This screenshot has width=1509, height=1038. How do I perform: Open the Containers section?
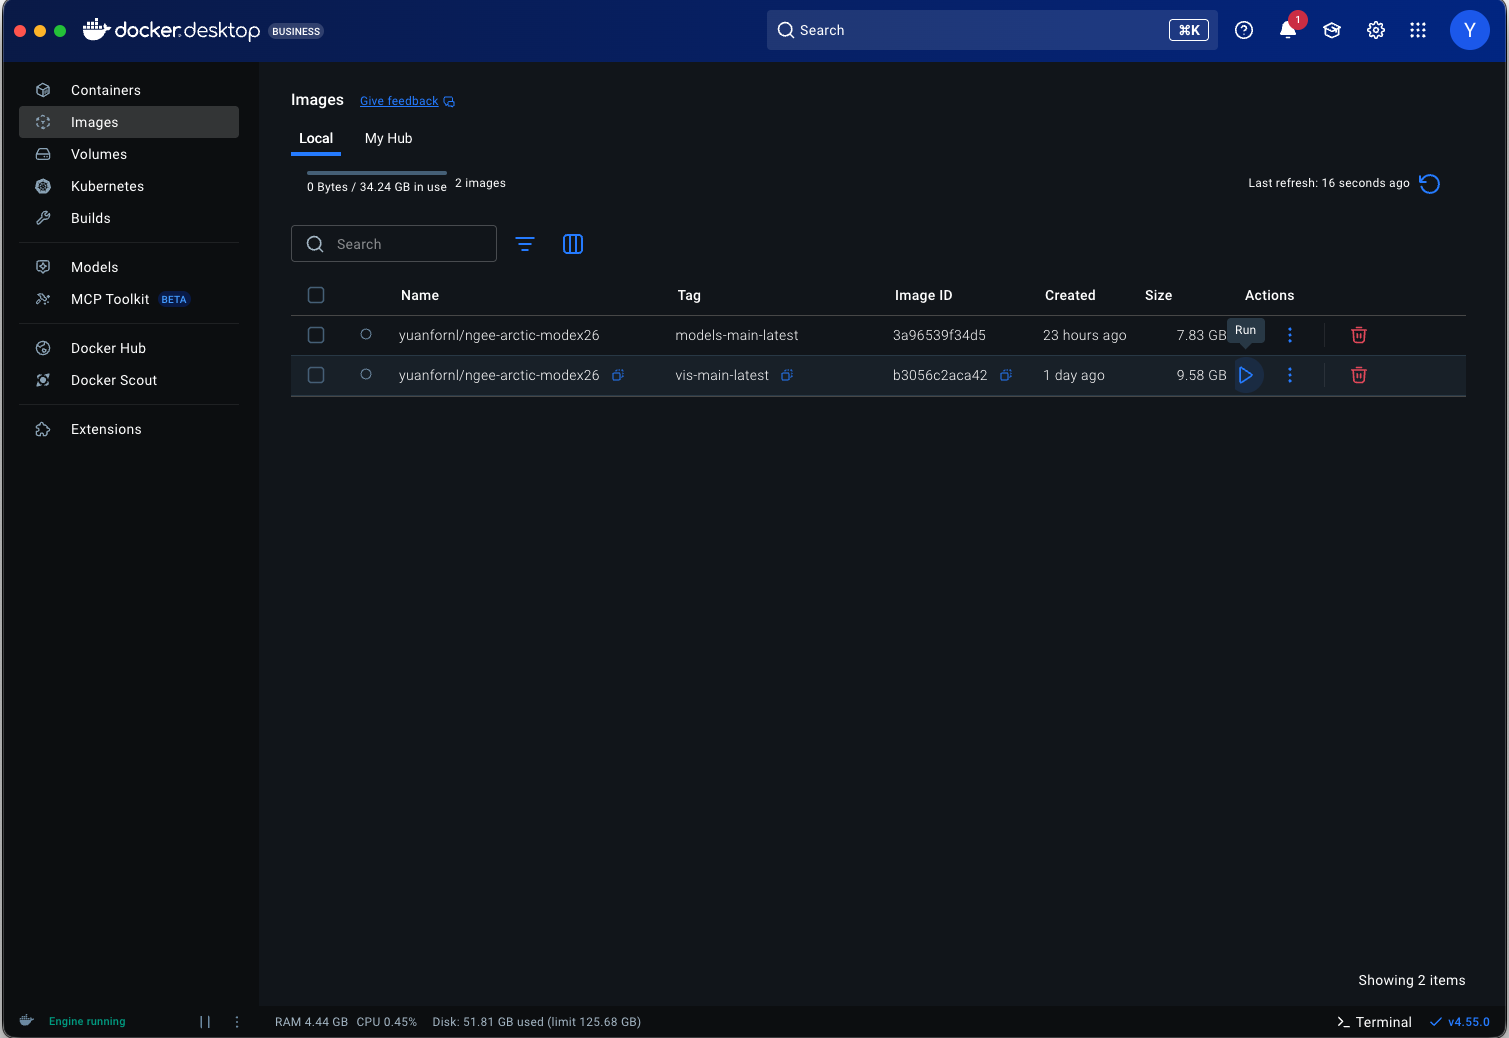104,90
